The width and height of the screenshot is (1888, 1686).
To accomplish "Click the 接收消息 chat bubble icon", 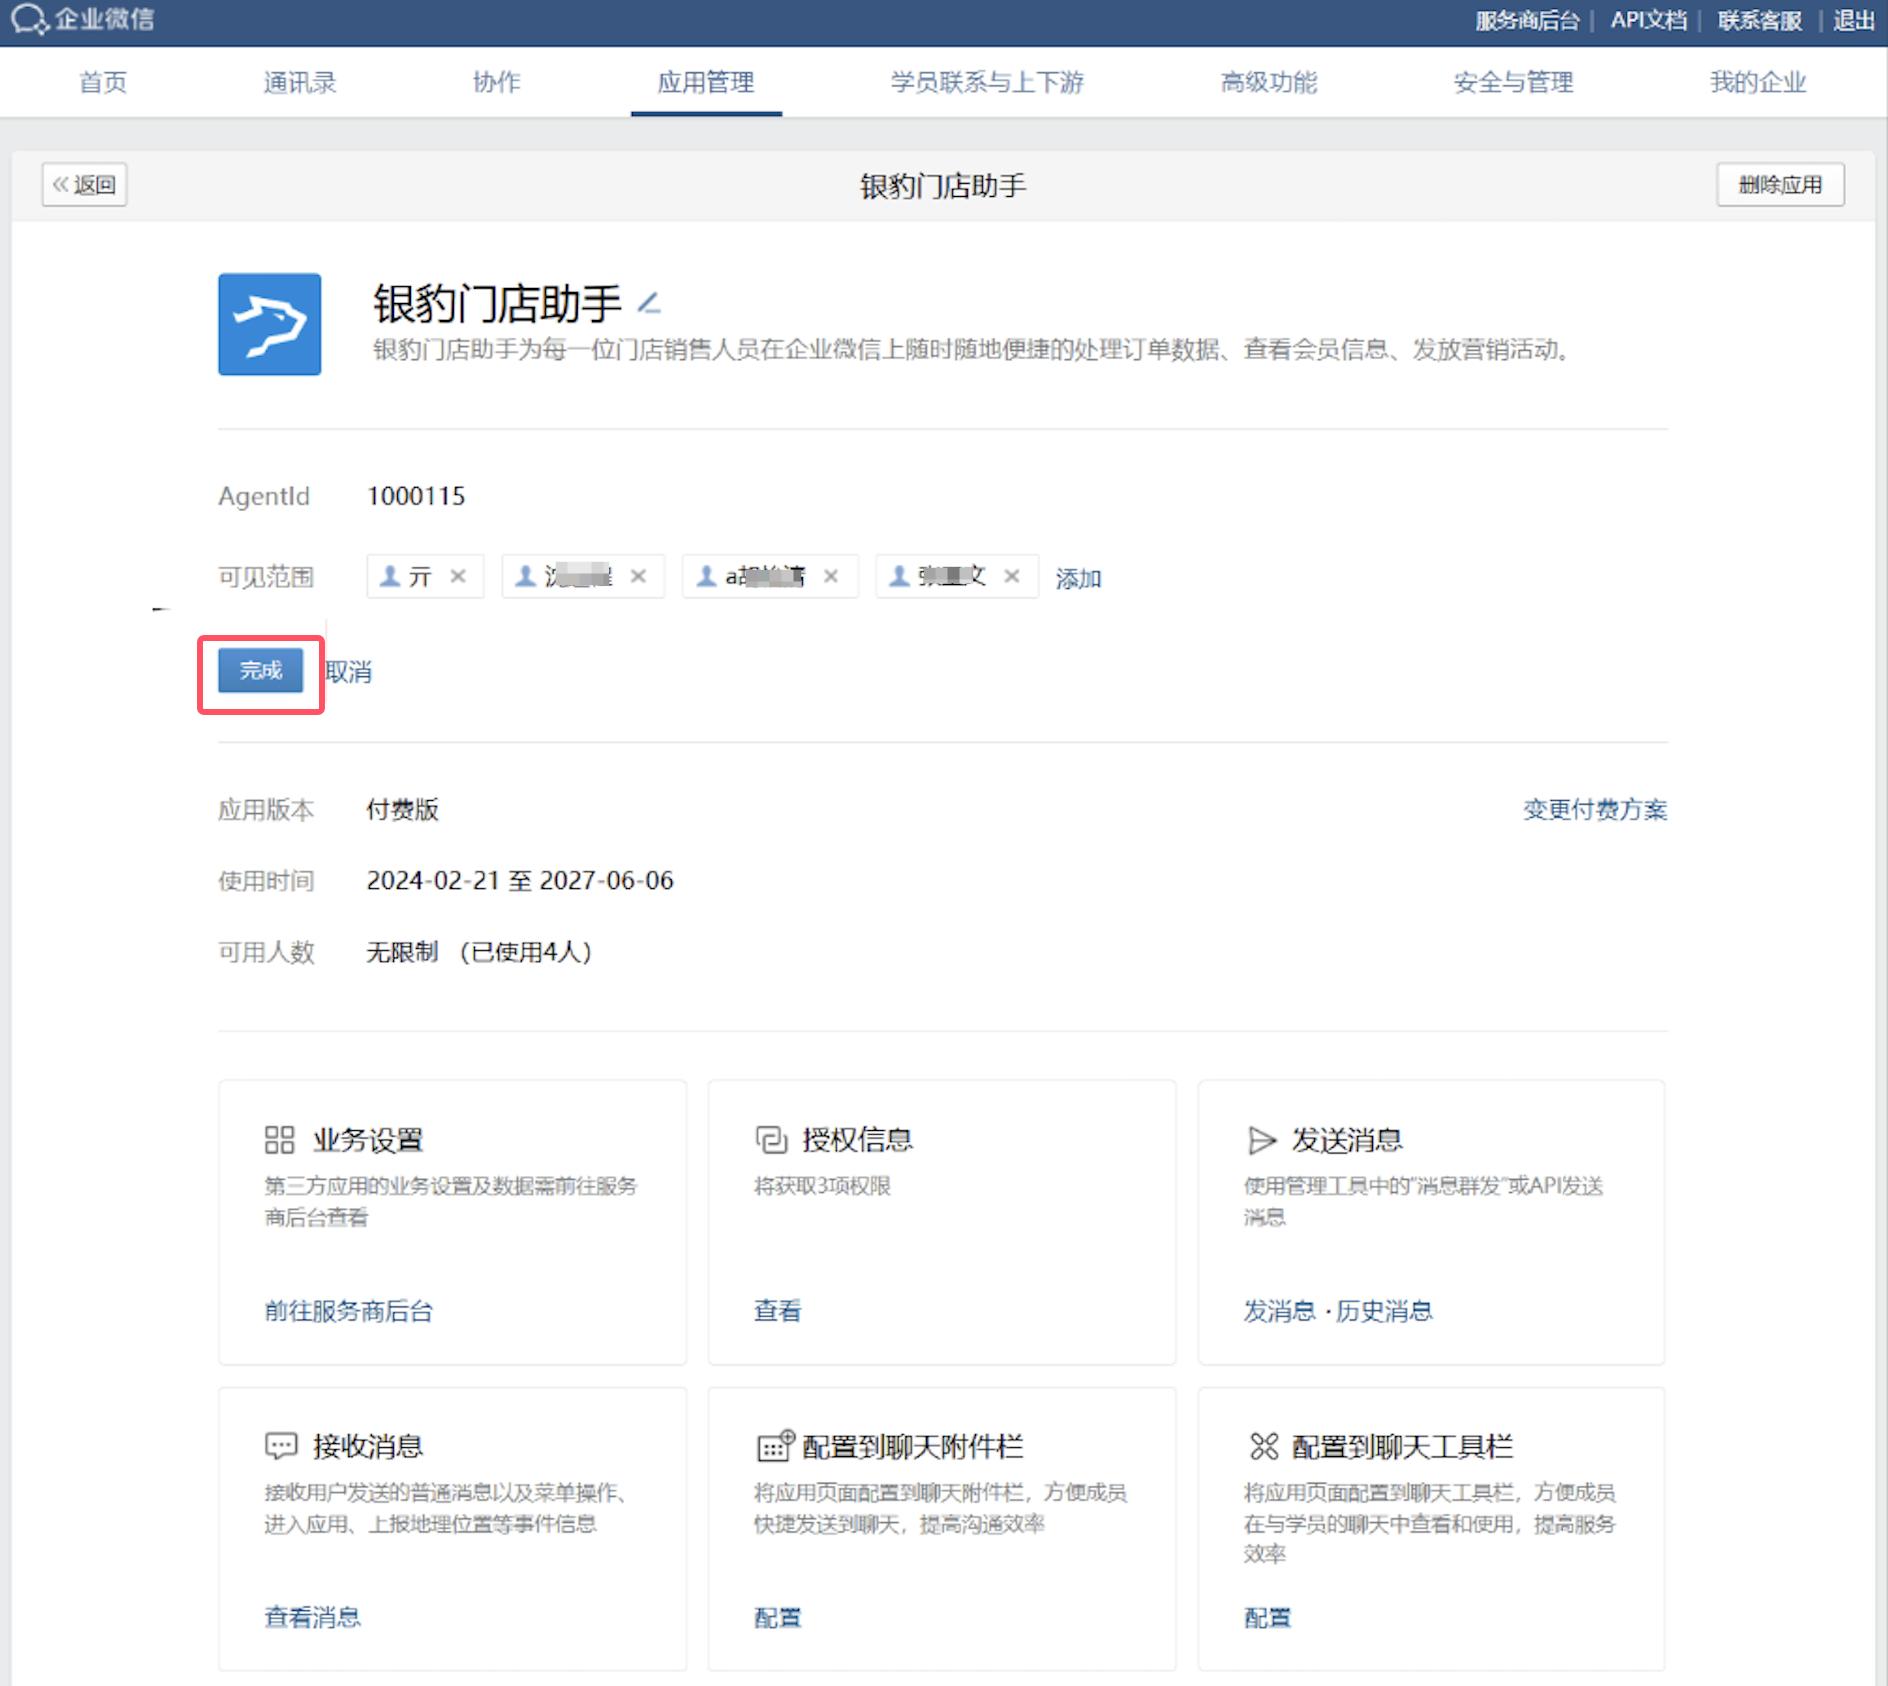I will (281, 1446).
